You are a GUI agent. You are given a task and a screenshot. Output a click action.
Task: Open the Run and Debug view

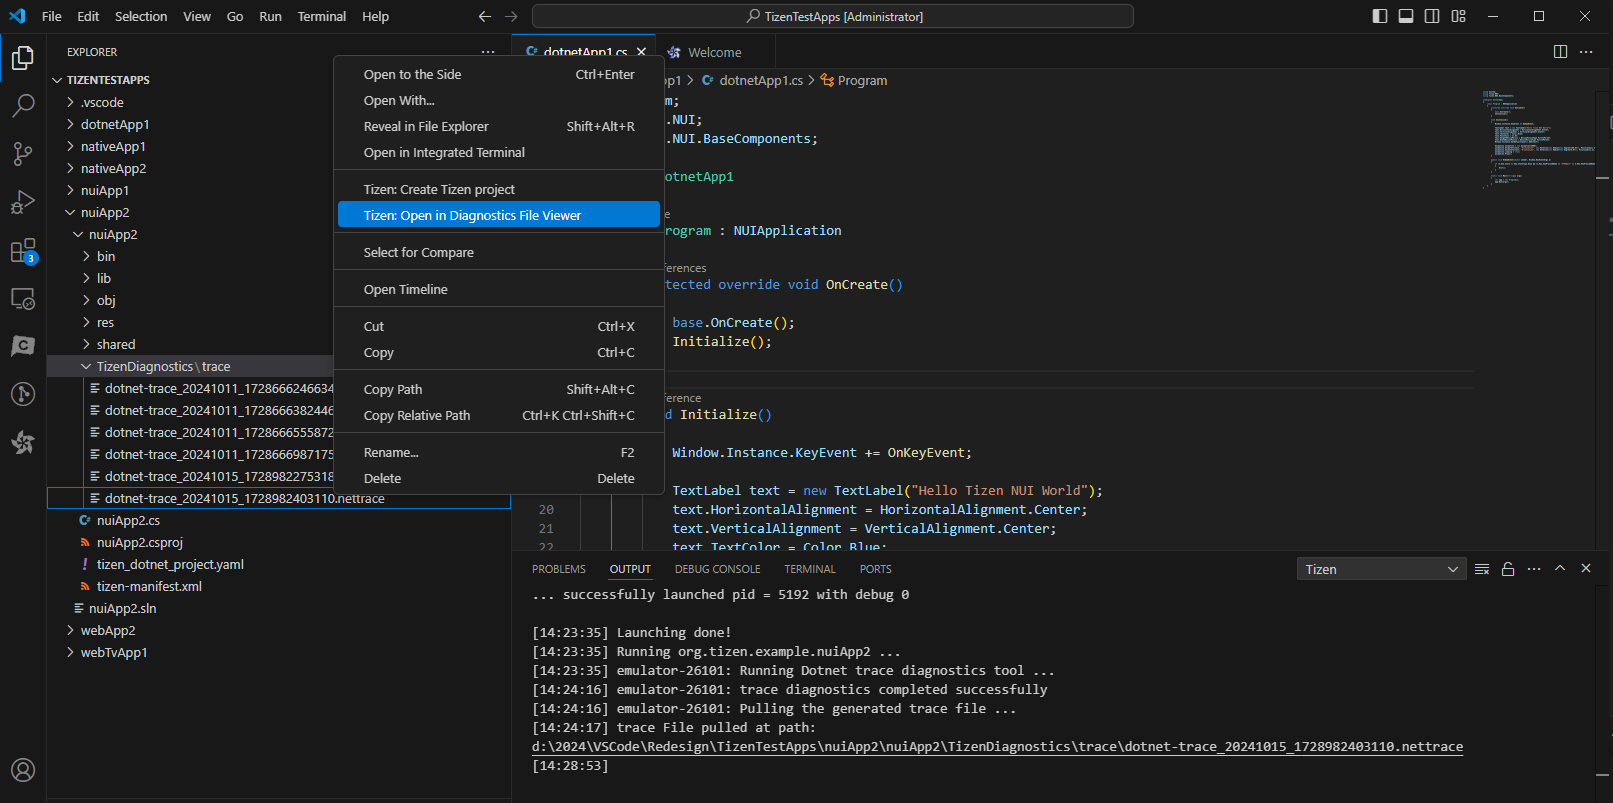[22, 202]
